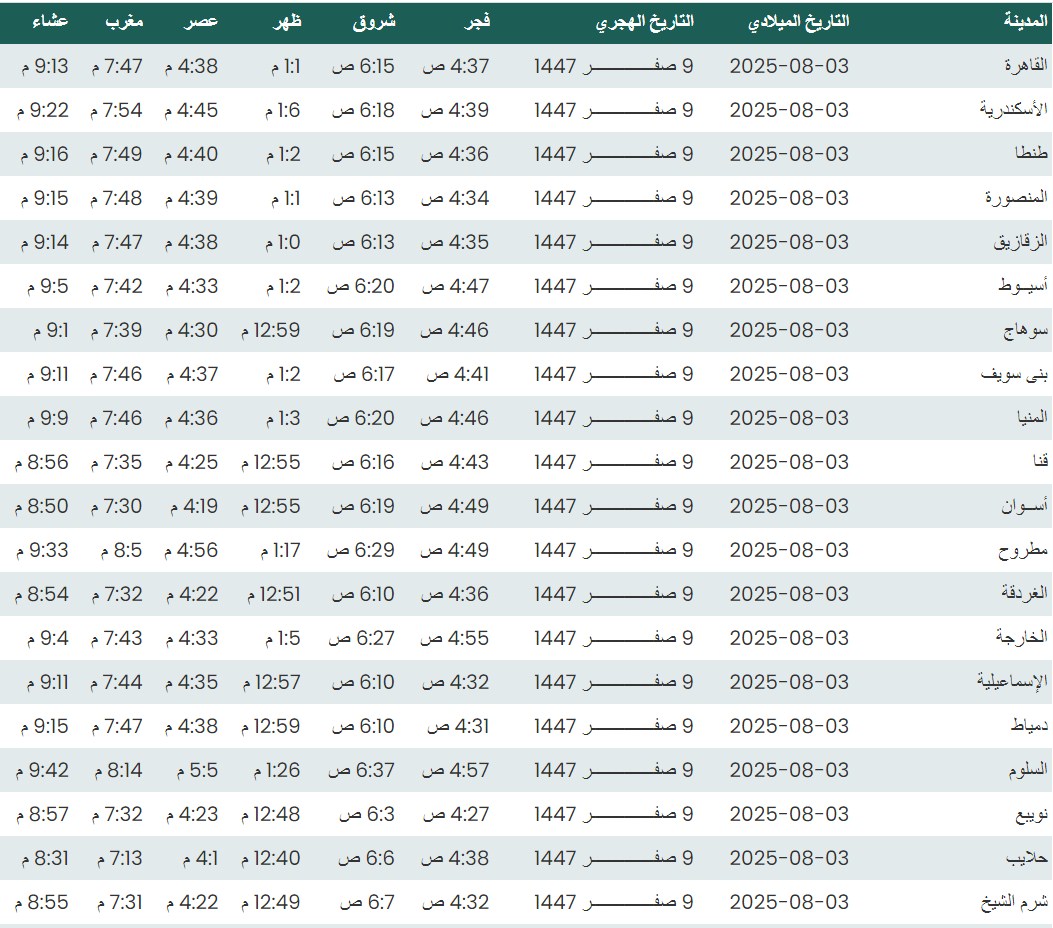Click the Asr time in the حلايب row
Screen dimensions: 1053x928
point(193,858)
